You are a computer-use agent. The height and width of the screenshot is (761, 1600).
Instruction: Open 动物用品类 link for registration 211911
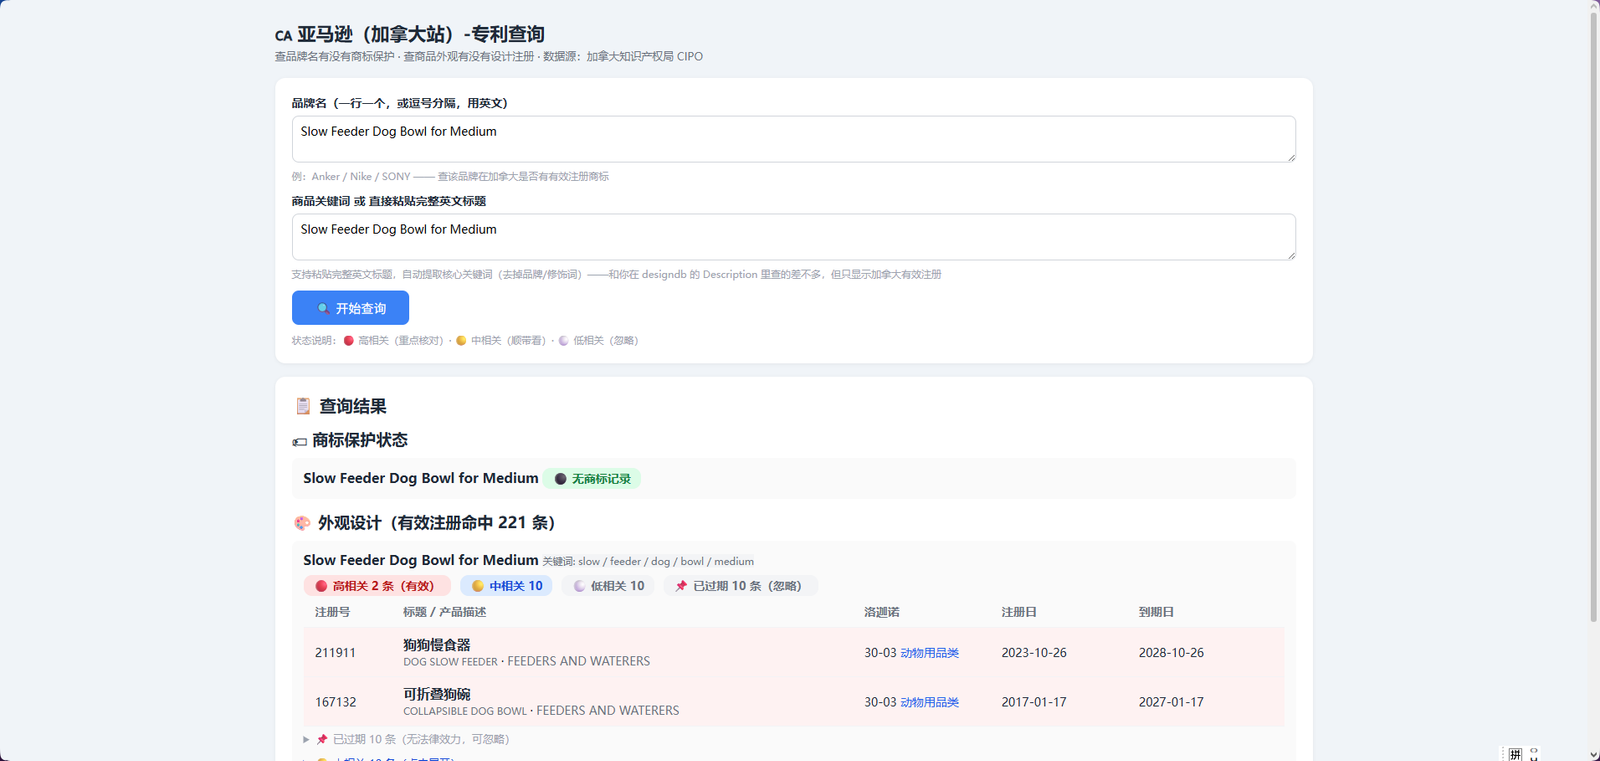(x=929, y=653)
